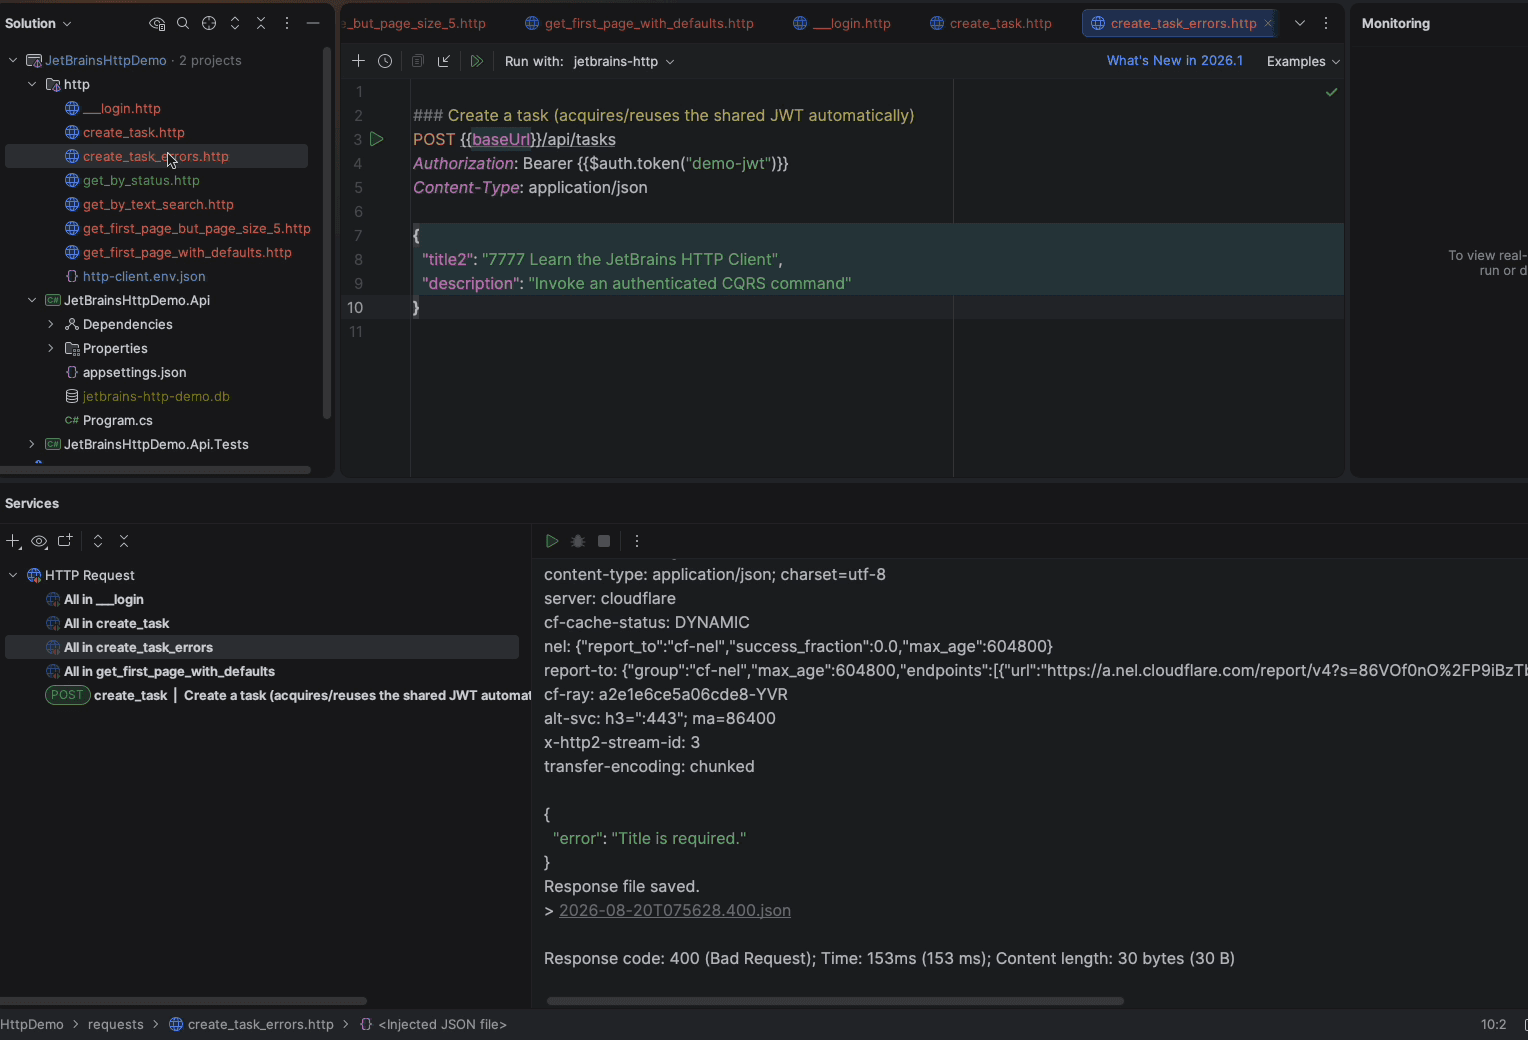Click the Services tree horizontal scrollbar

[183, 1000]
